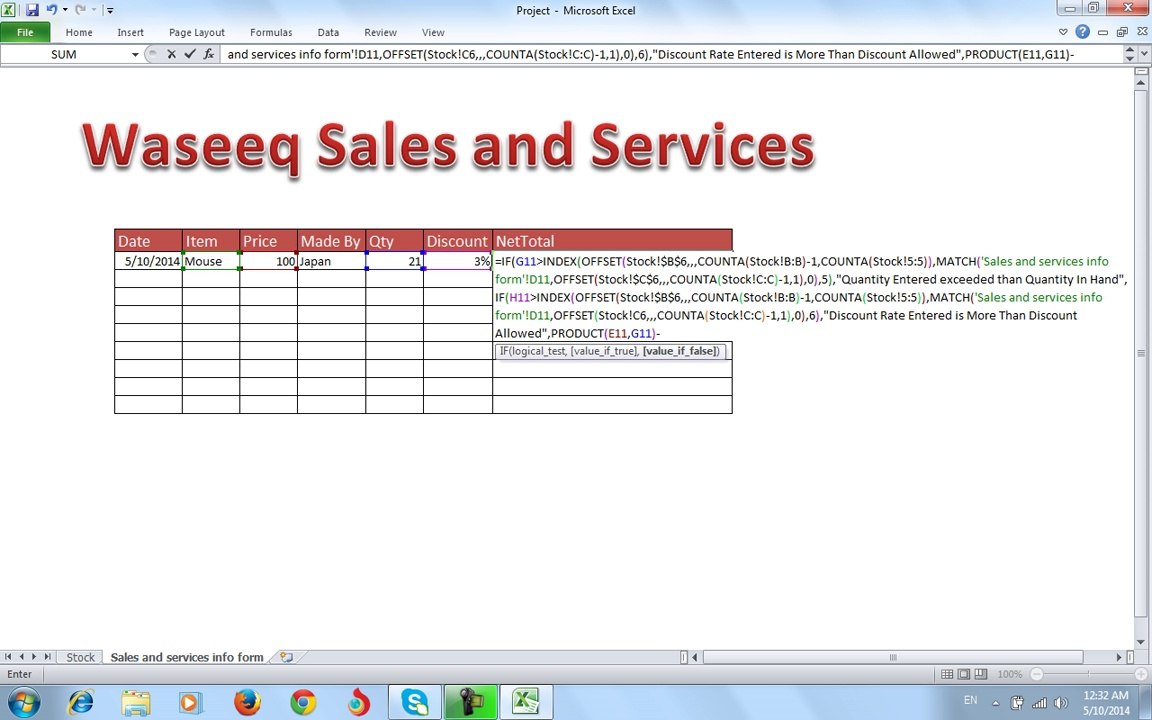
Task: Minimize the workbook window
Action: click(1103, 32)
